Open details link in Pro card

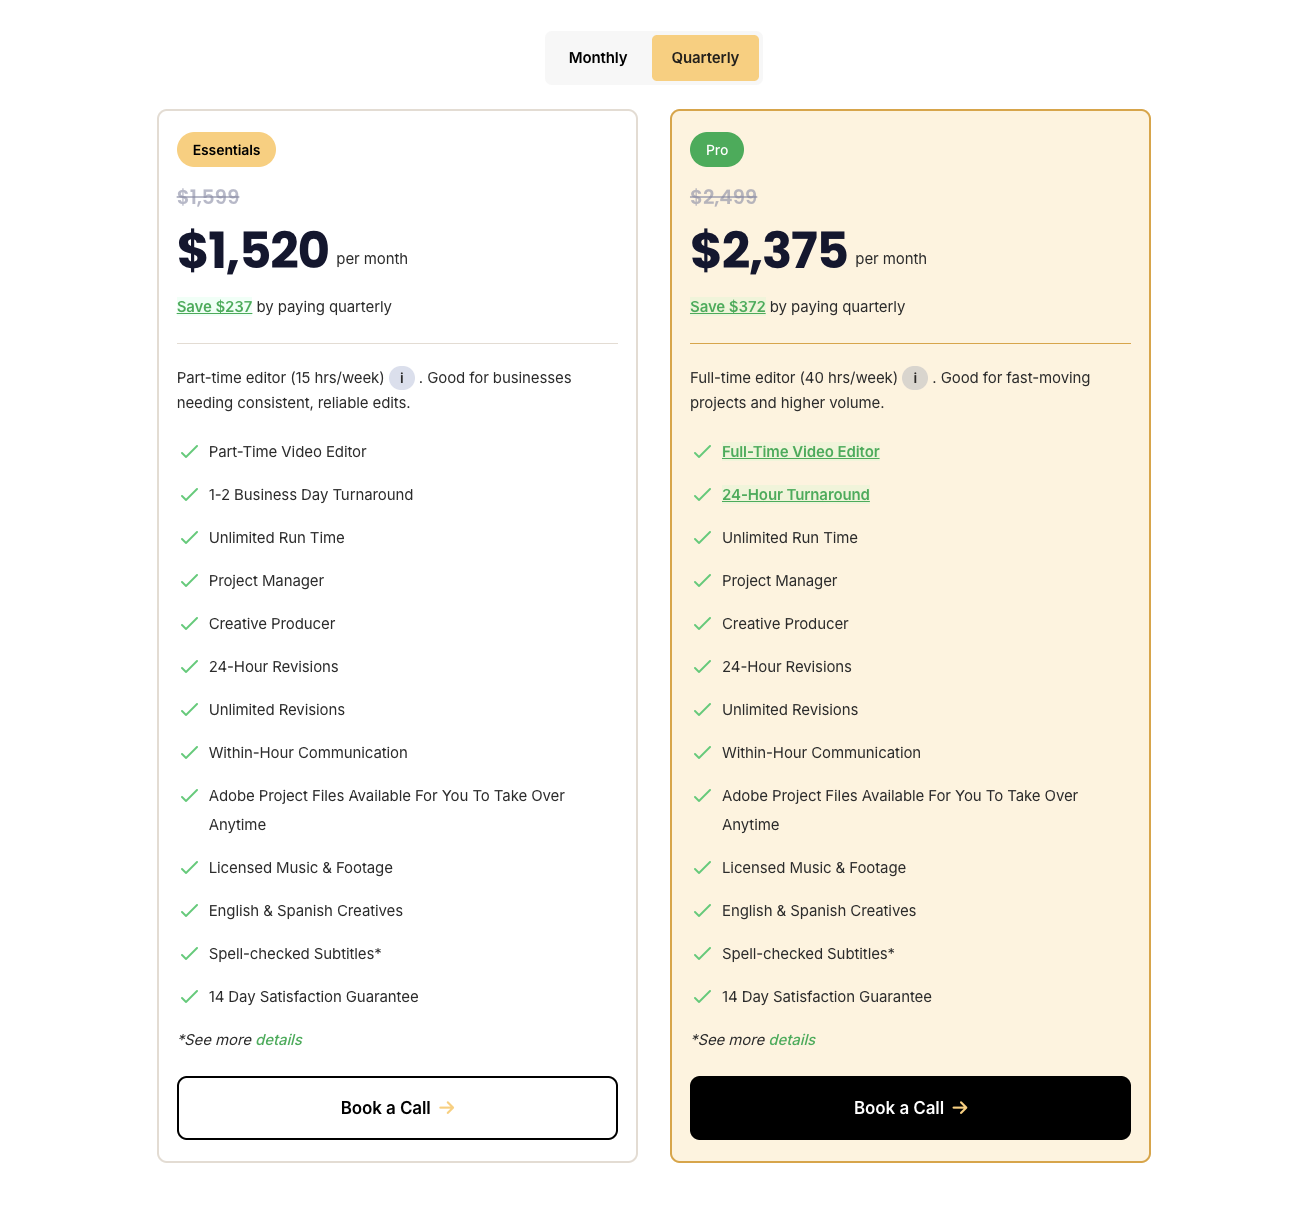coord(792,1040)
